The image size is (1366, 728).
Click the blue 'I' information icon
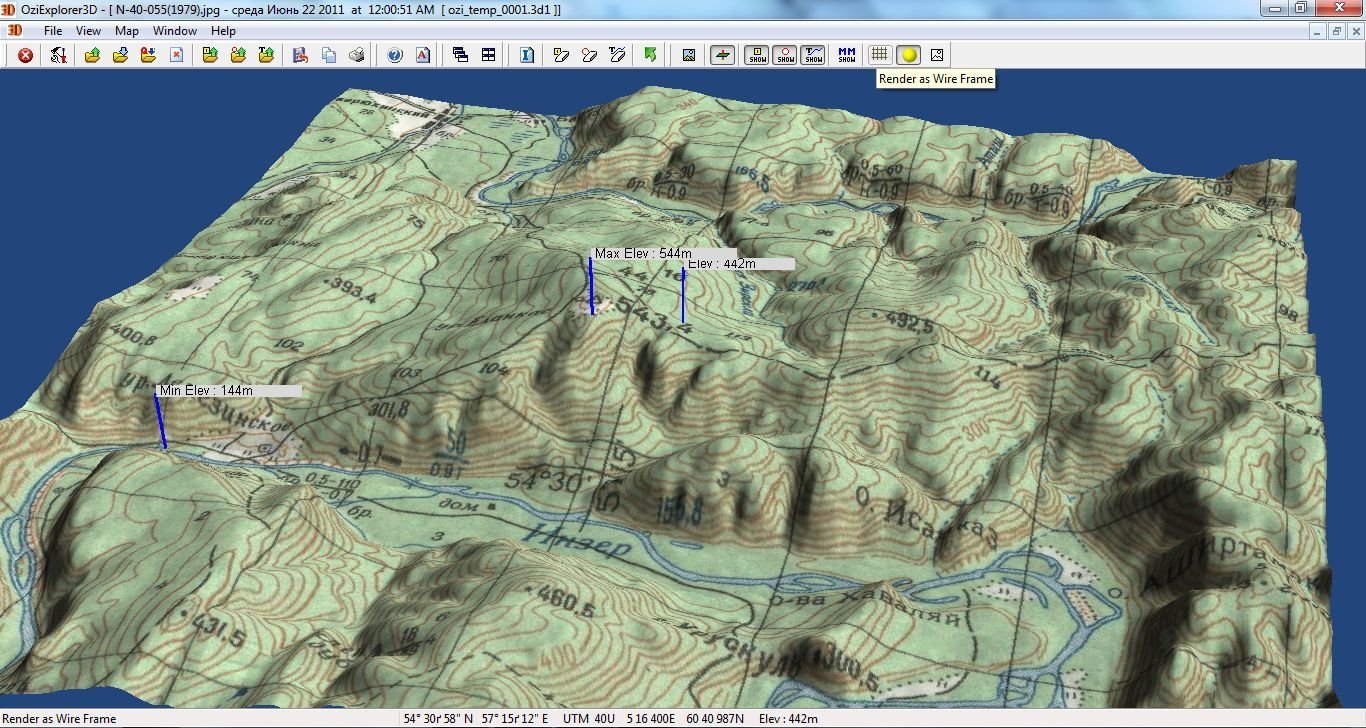point(526,55)
